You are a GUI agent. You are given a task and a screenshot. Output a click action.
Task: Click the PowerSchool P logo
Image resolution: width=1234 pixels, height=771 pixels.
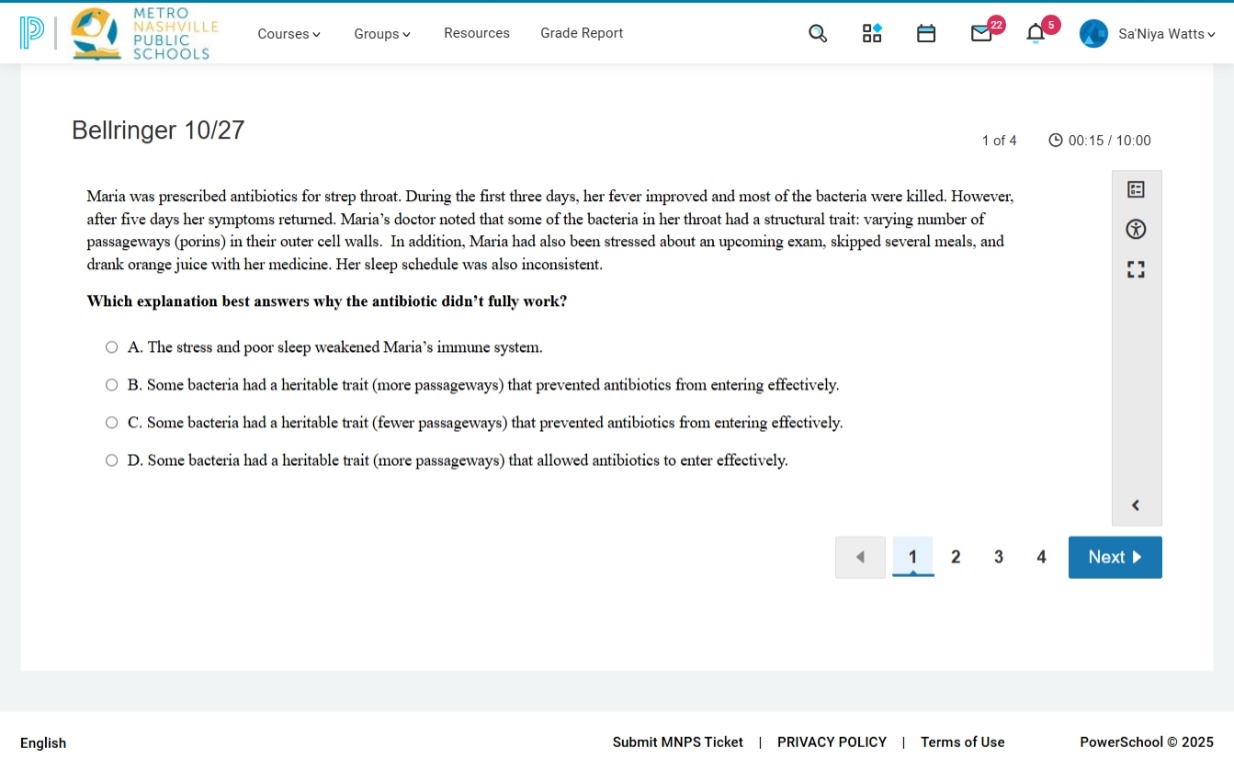coord(32,32)
